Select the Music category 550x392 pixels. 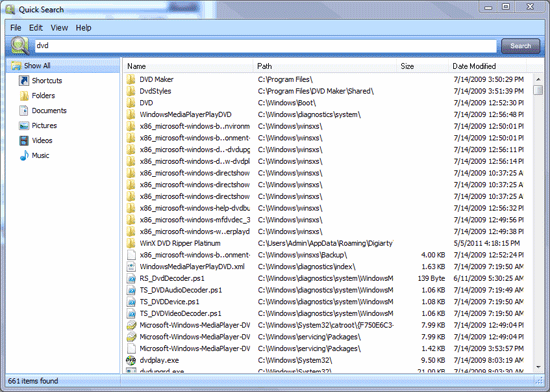pos(40,156)
